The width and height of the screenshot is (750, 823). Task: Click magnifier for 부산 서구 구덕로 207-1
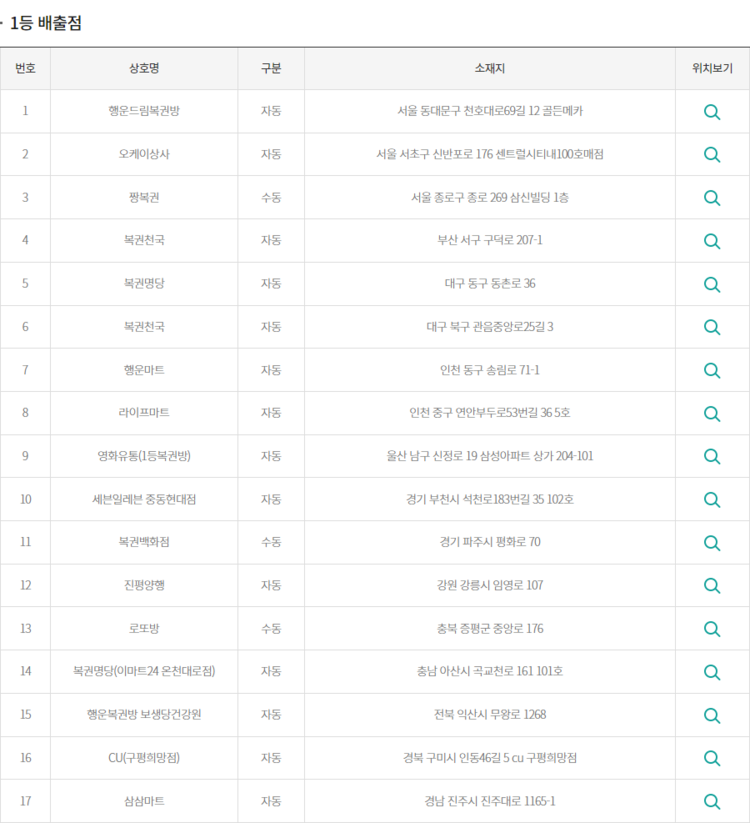pyautogui.click(x=712, y=241)
